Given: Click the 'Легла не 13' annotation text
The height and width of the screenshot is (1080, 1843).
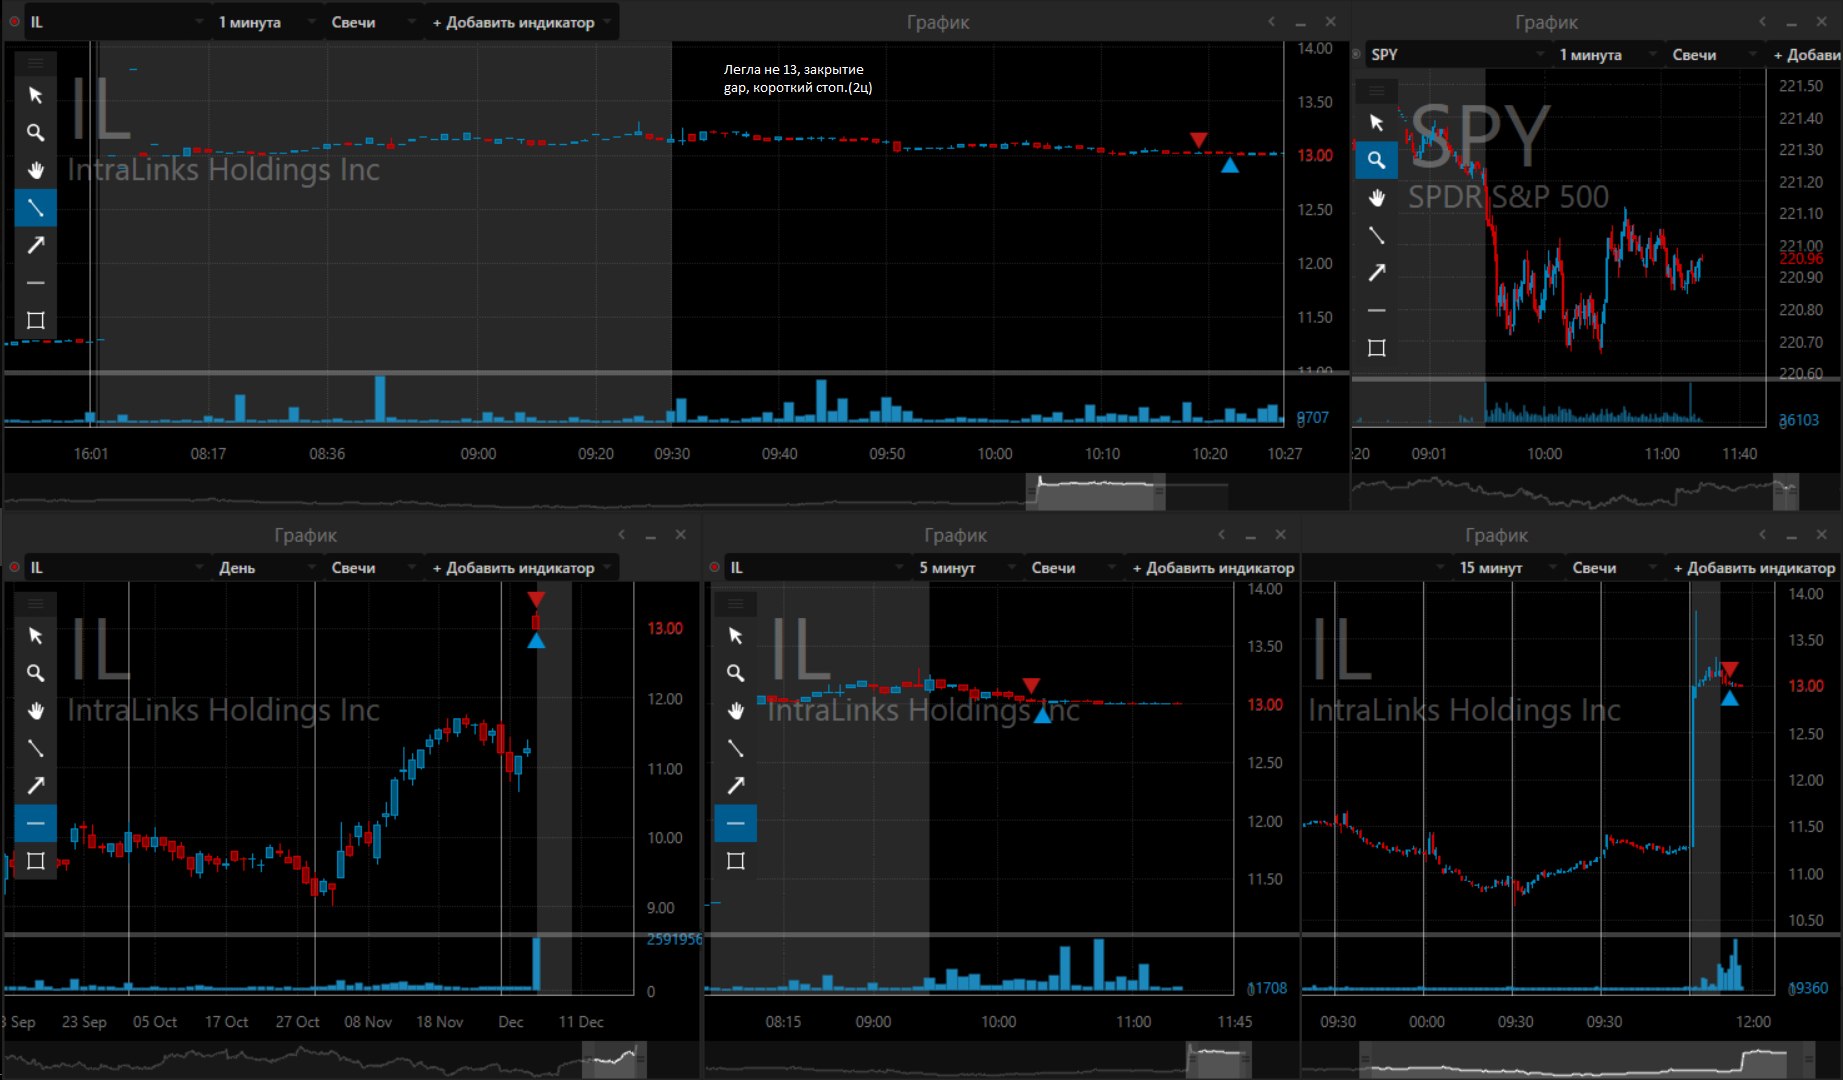Looking at the screenshot, I should (797, 78).
